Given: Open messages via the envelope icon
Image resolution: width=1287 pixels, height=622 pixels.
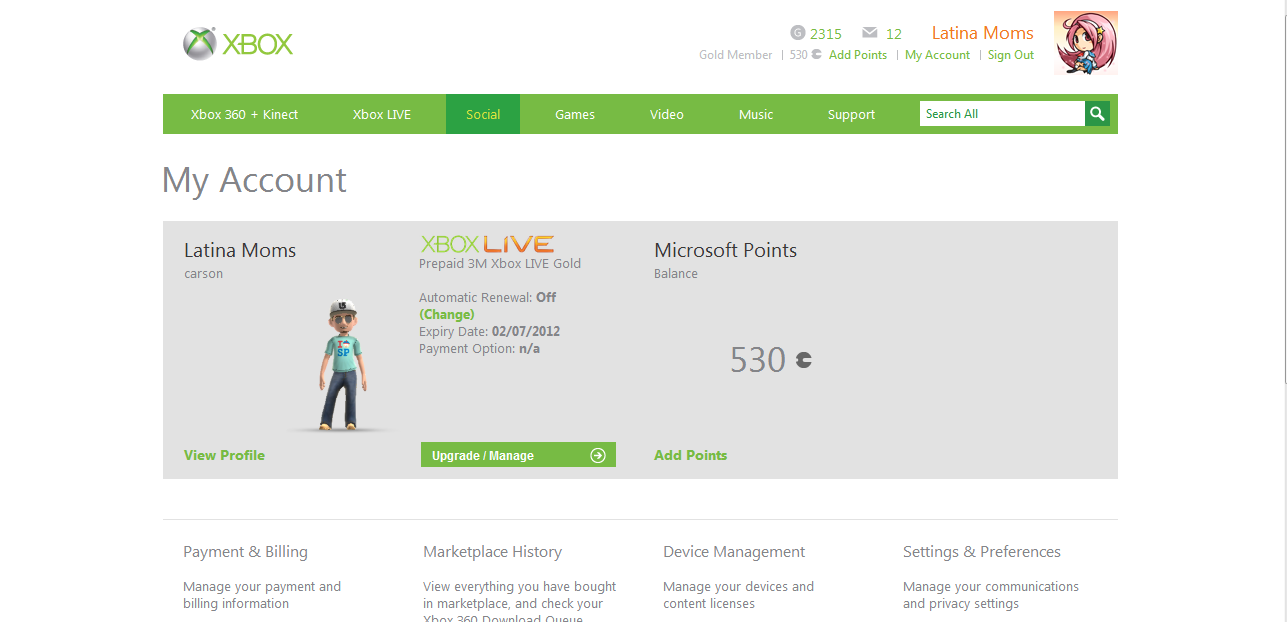Looking at the screenshot, I should pos(869,33).
